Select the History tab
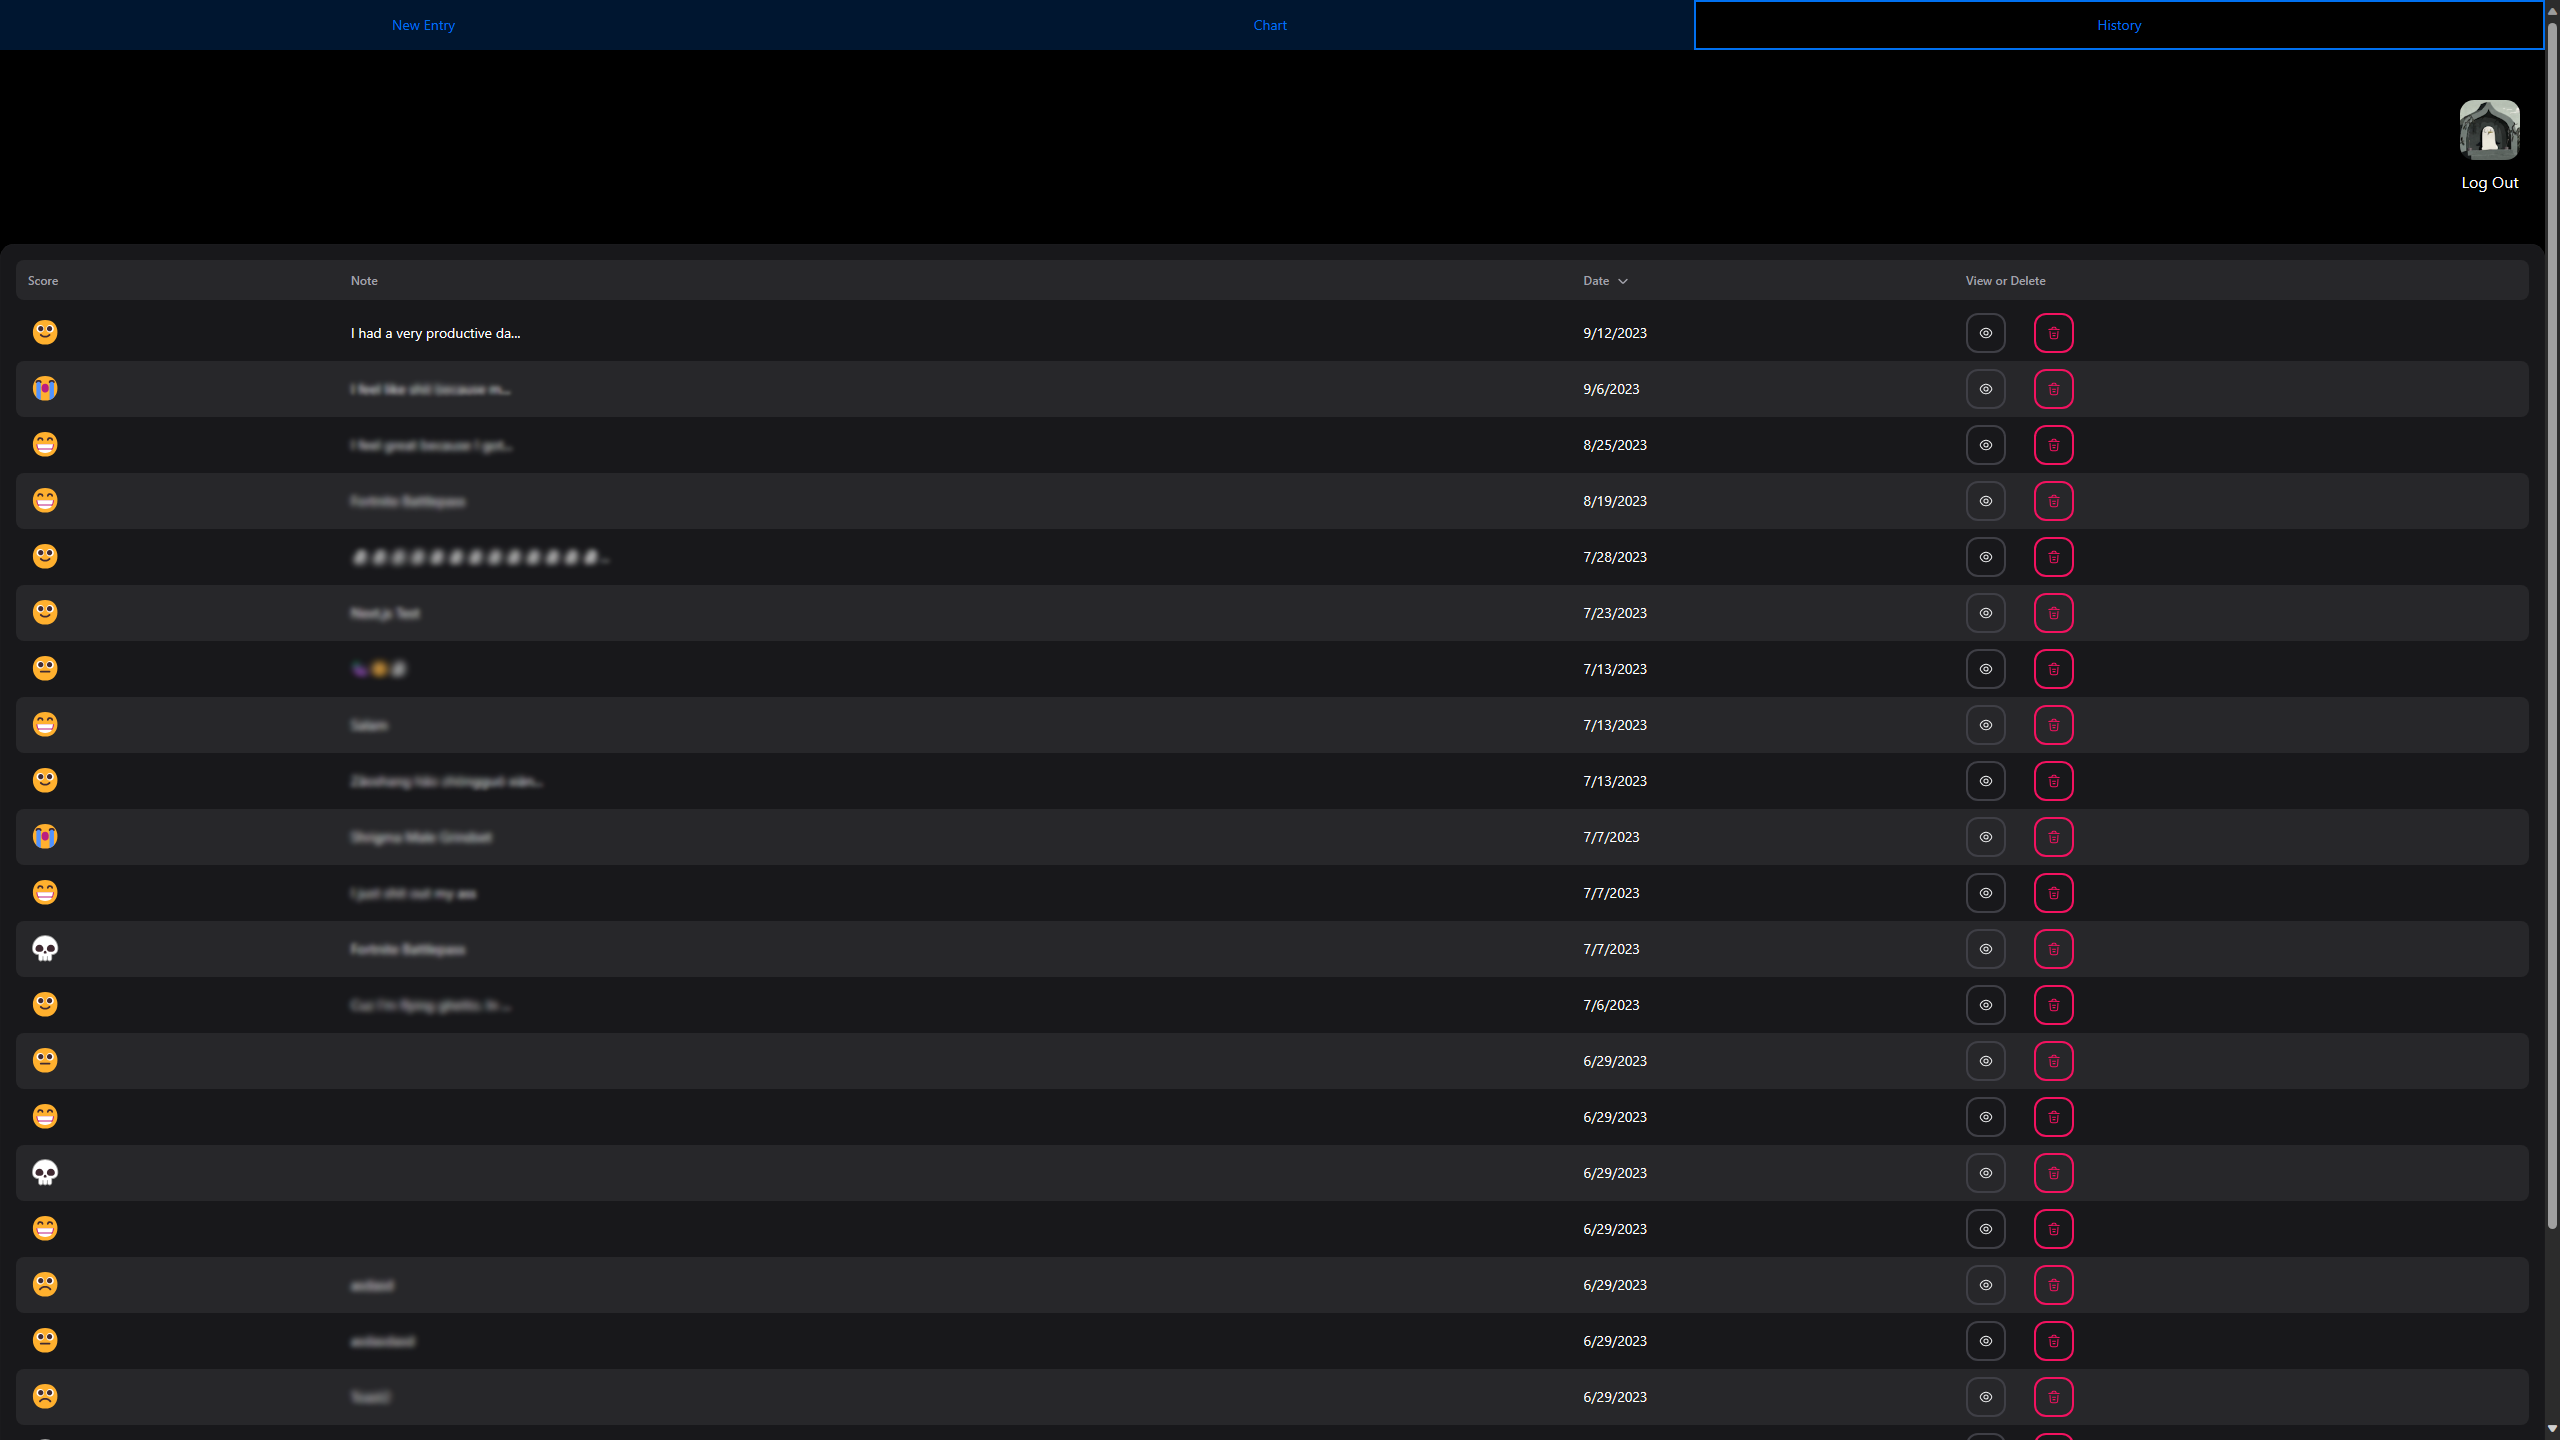 pyautogui.click(x=2118, y=25)
